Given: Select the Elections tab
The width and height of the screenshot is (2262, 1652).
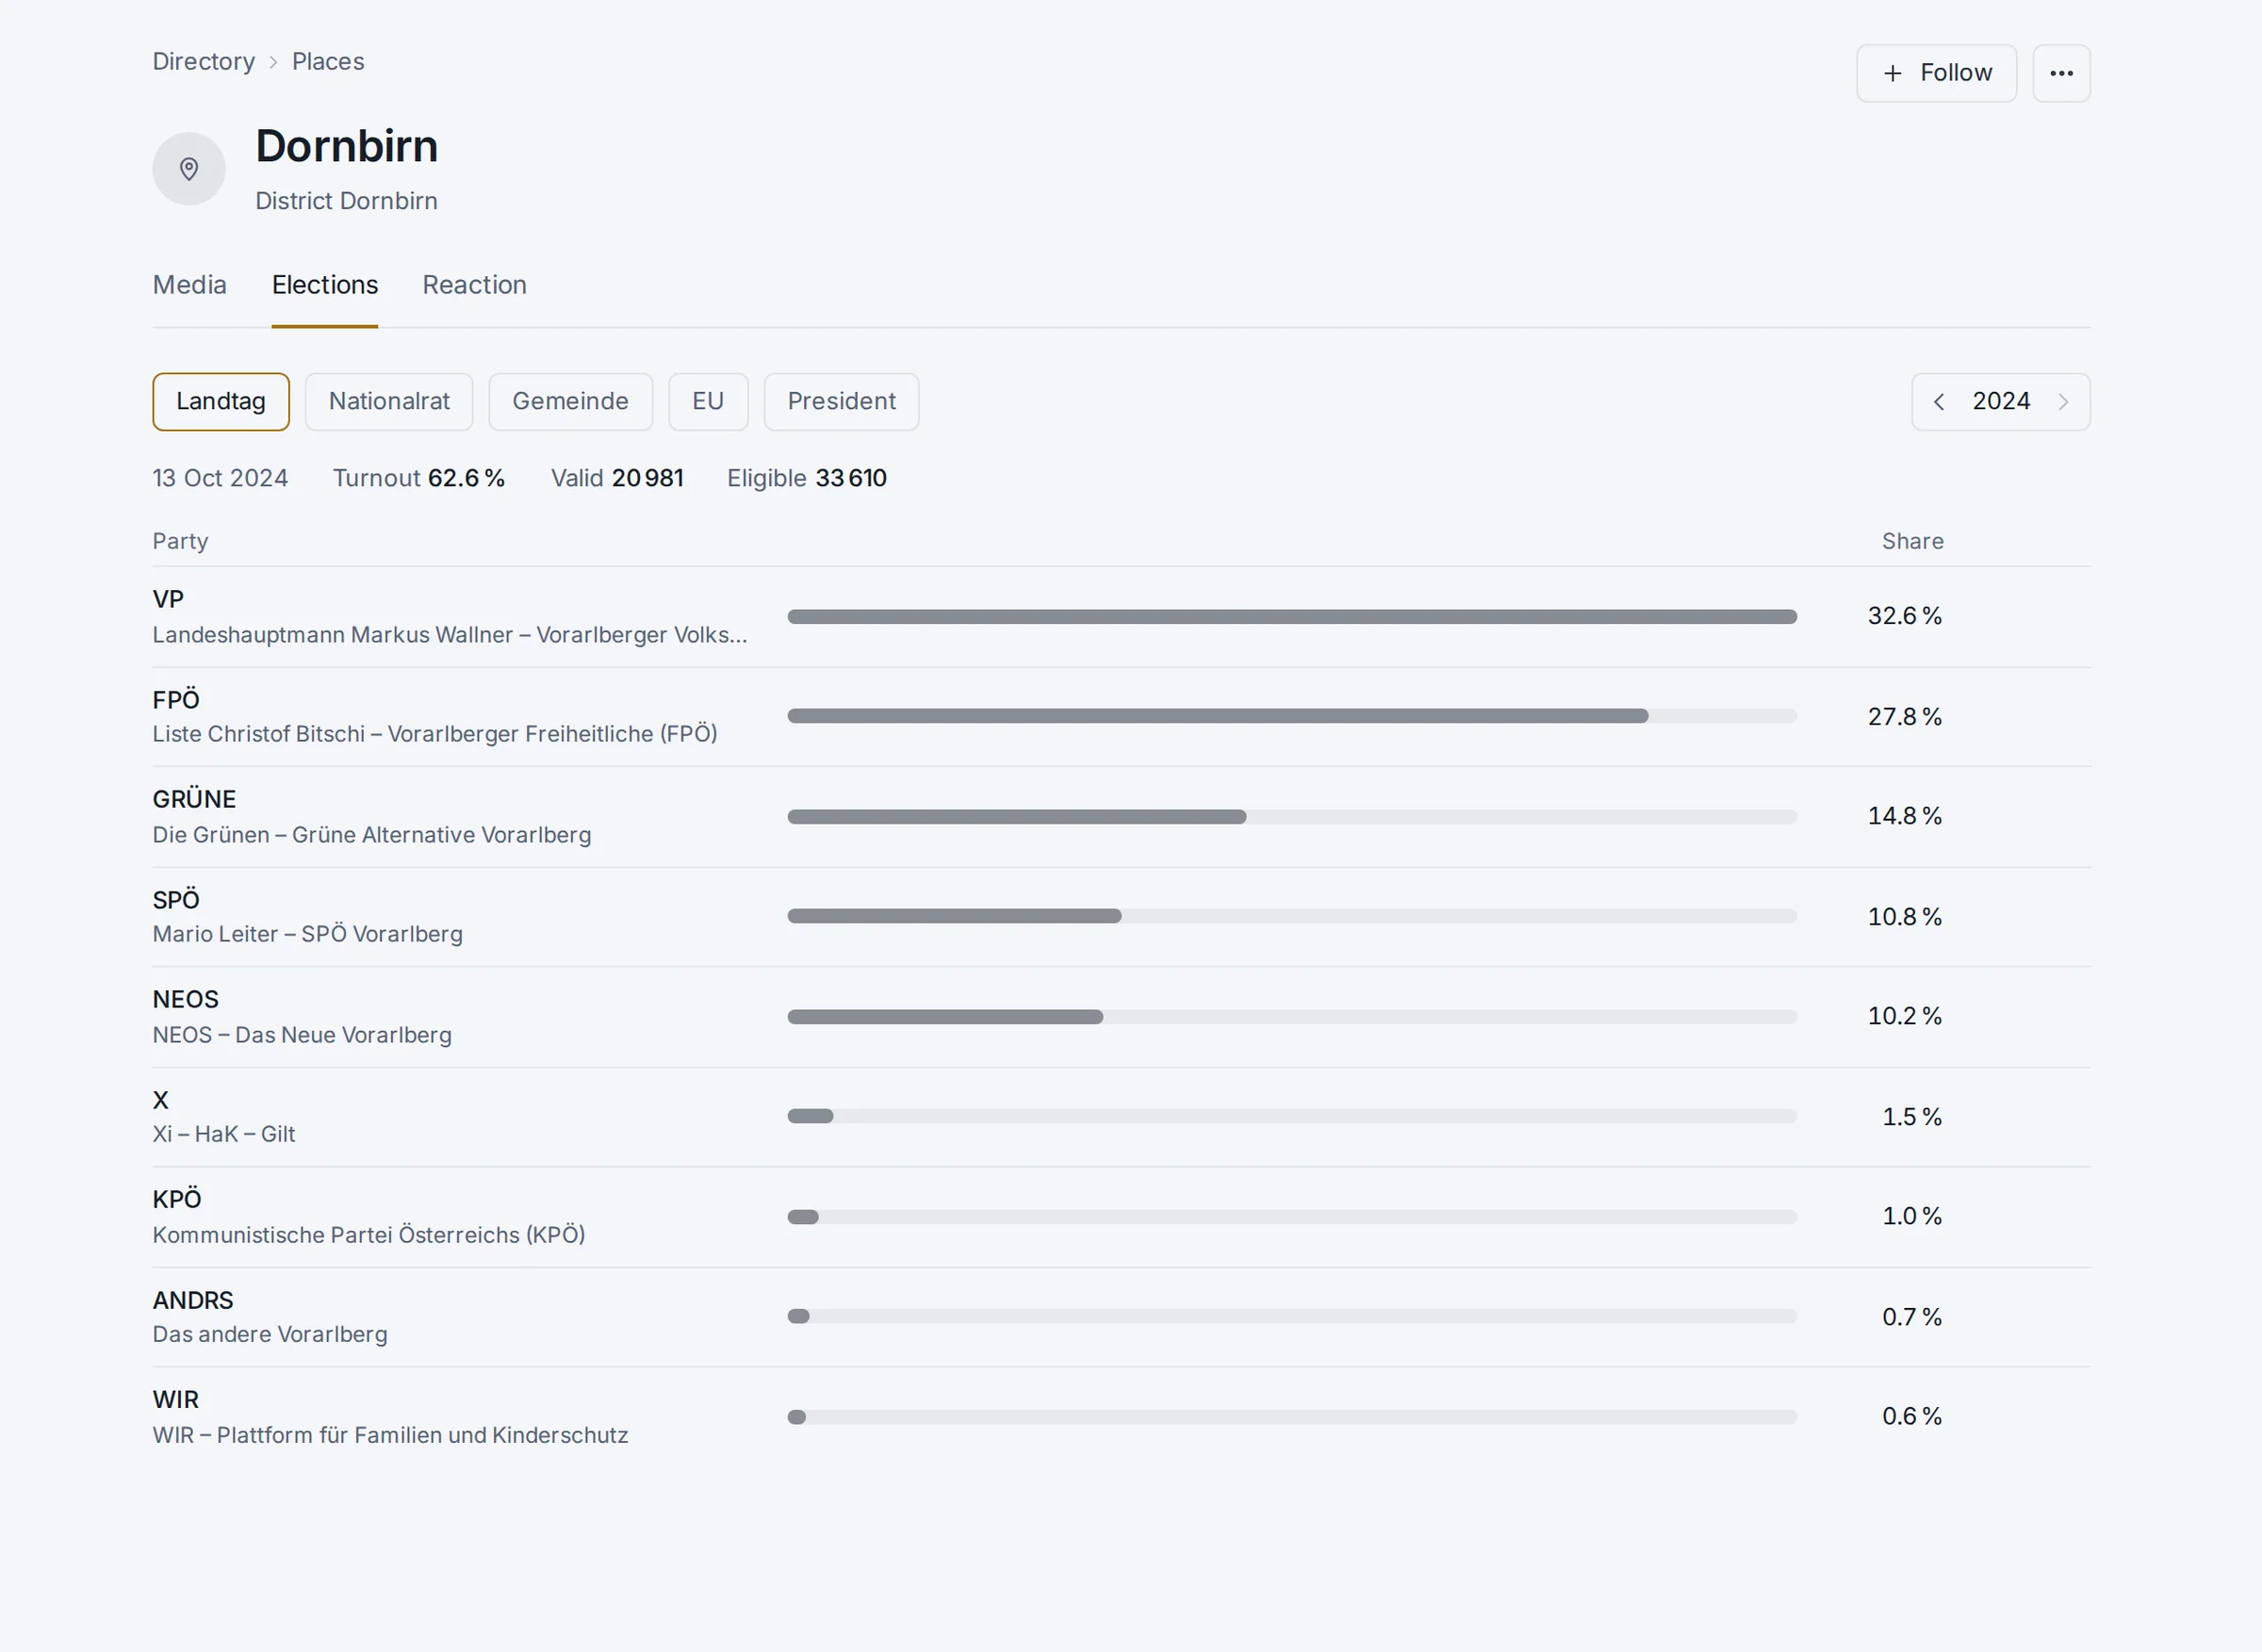Looking at the screenshot, I should click(x=325, y=285).
